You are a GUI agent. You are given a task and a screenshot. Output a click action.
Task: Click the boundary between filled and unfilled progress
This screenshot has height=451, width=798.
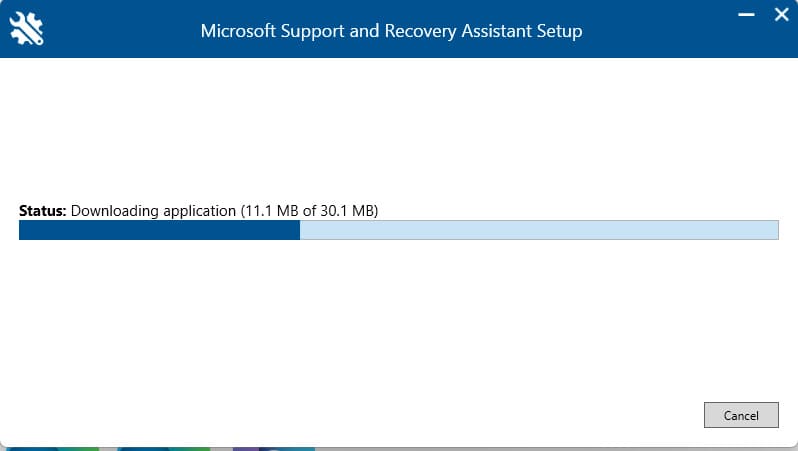pyautogui.click(x=300, y=231)
